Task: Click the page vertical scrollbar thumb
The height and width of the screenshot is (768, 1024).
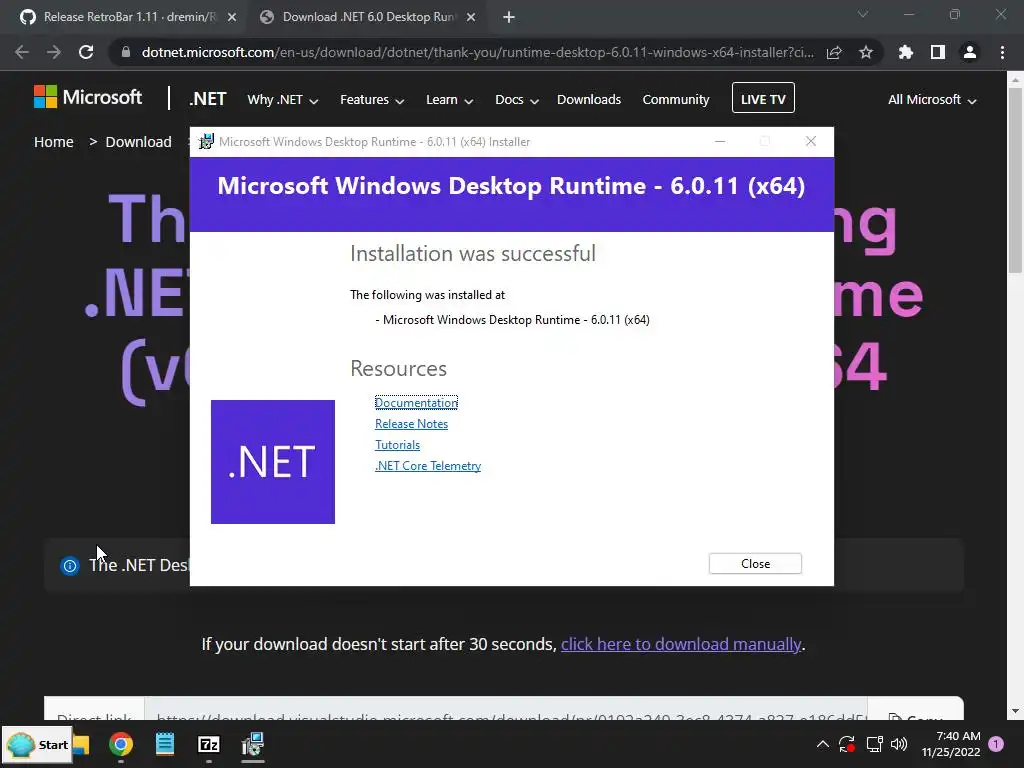Action: (1015, 180)
